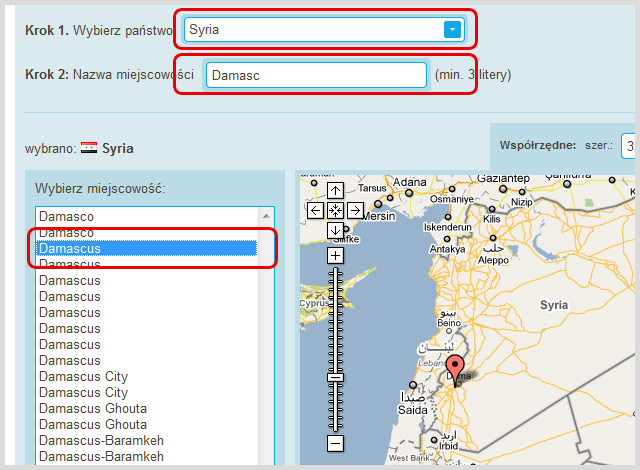Screen dimensions: 640x470
Task: Click the red Damascus map marker
Action: [456, 368]
